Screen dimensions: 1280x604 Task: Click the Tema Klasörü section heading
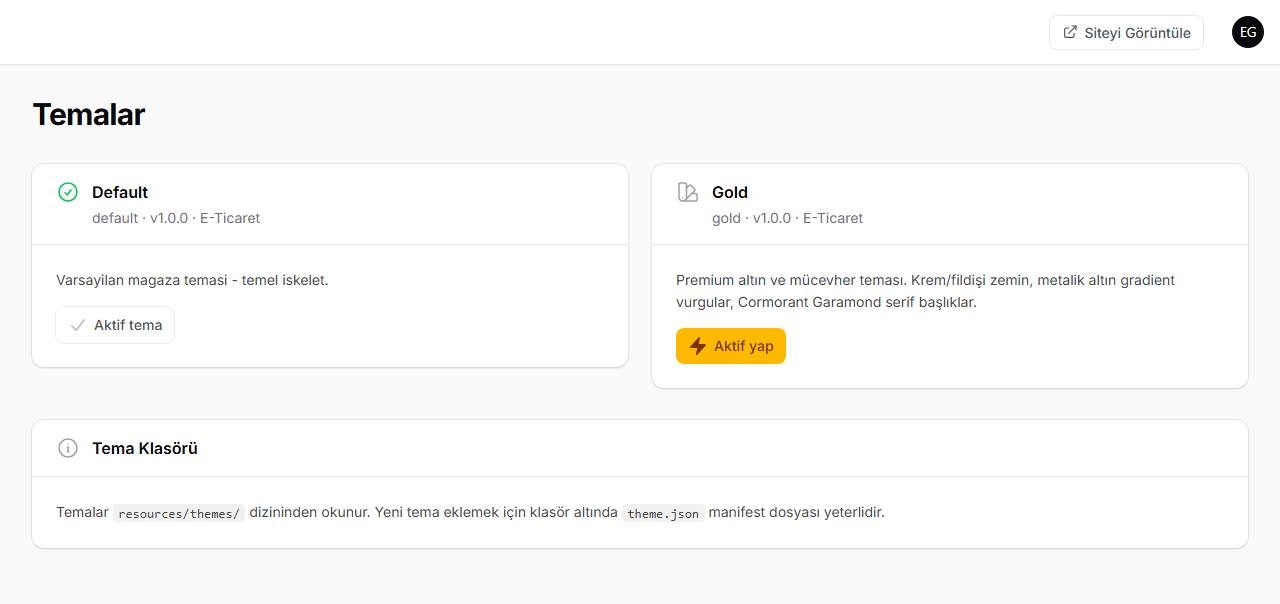click(145, 448)
